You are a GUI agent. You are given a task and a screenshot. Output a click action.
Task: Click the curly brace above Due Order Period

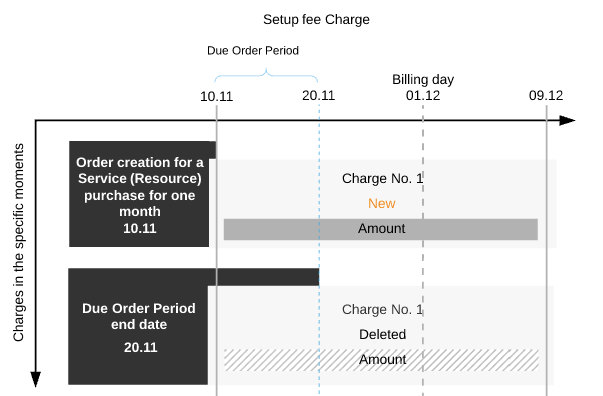point(266,75)
